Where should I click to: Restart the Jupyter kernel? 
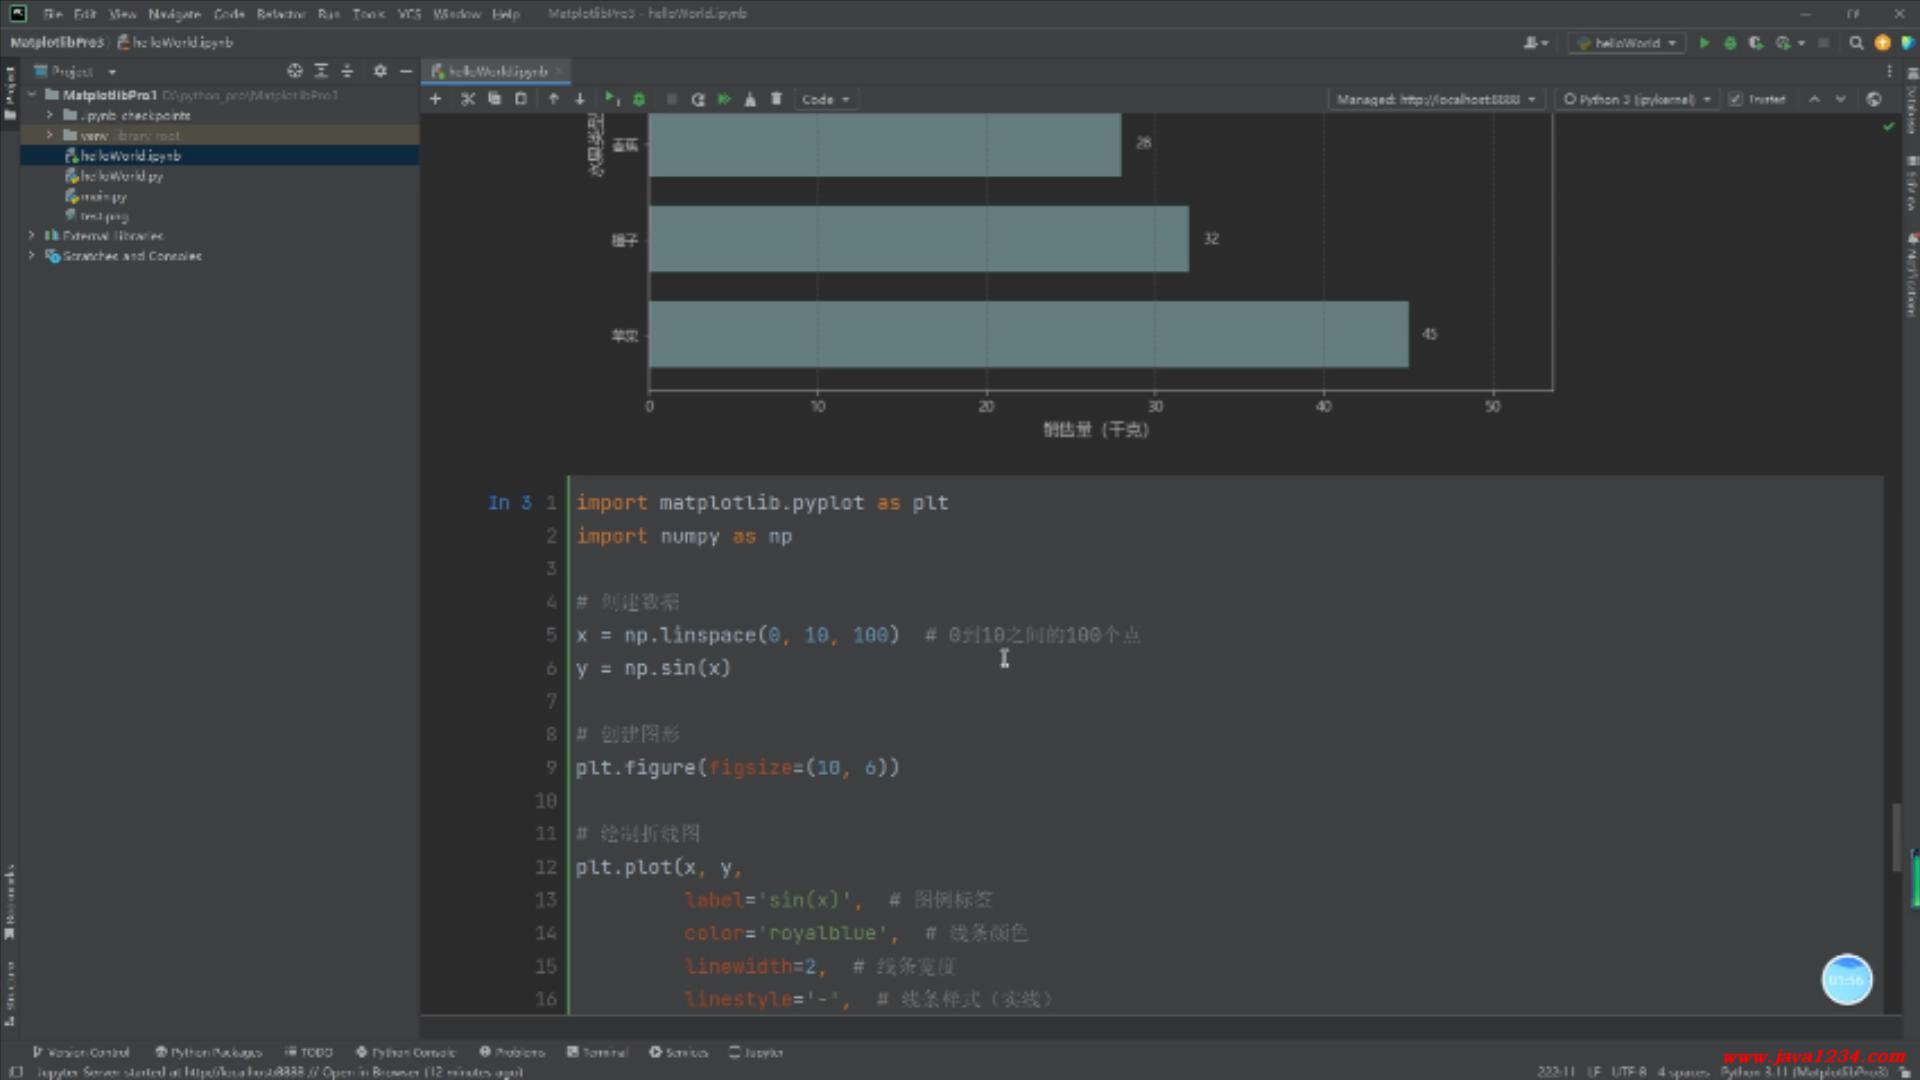coord(698,99)
